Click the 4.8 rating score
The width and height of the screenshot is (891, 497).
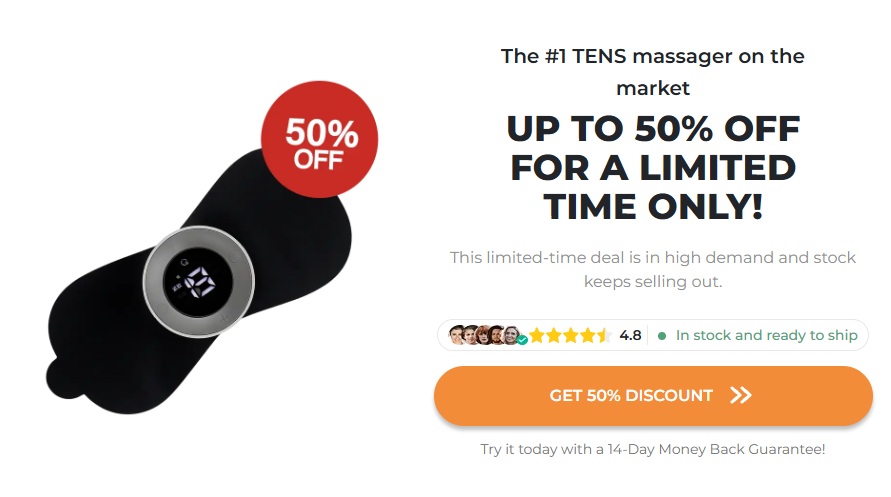tap(630, 335)
